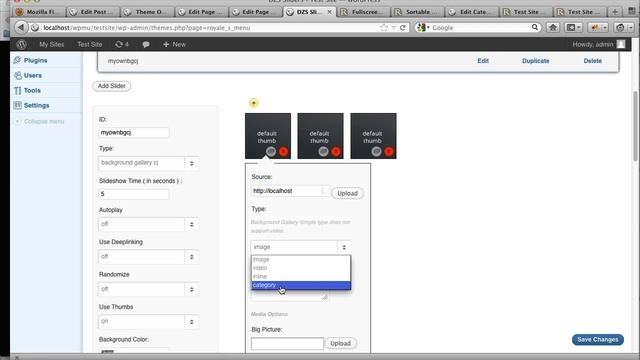The image size is (640, 360).
Task: Select video option in the Type list
Action: 301,268
